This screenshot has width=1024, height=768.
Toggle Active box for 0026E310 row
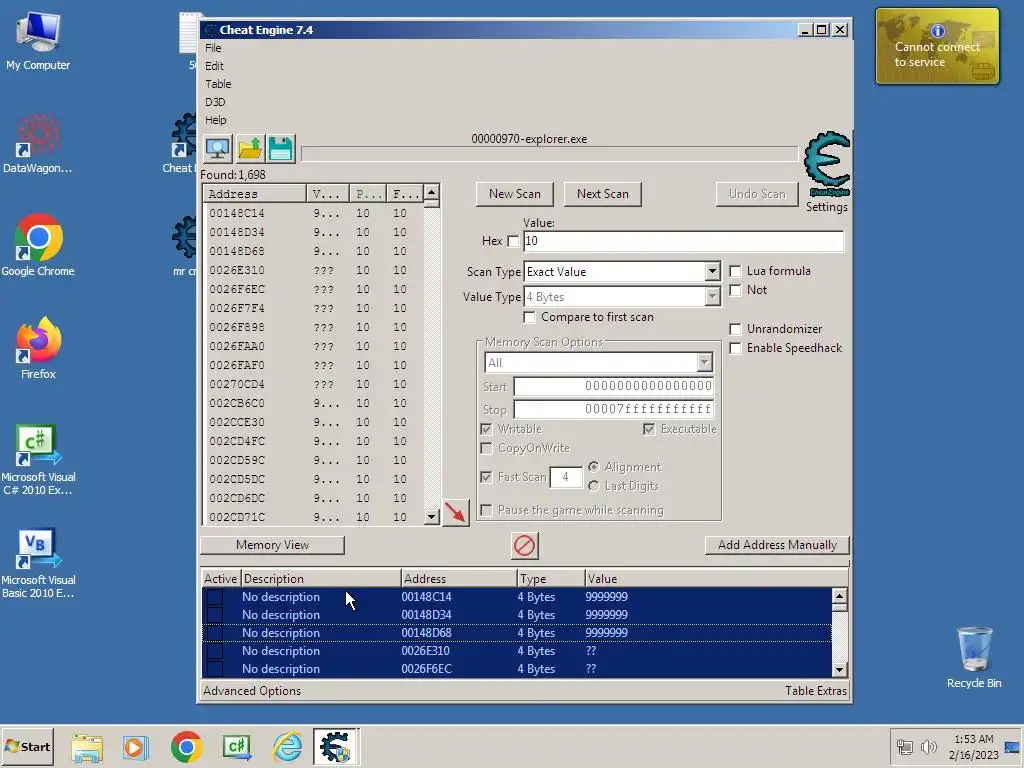tap(215, 651)
